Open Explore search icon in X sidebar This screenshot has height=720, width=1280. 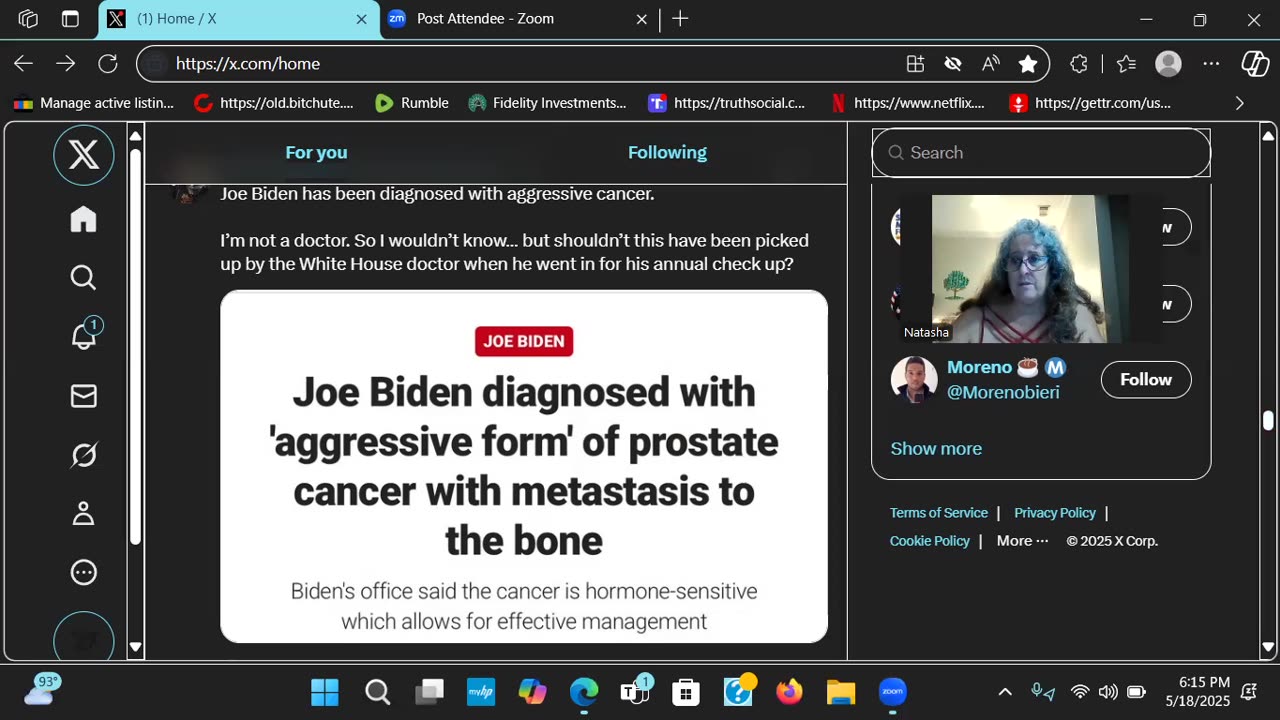(x=84, y=277)
